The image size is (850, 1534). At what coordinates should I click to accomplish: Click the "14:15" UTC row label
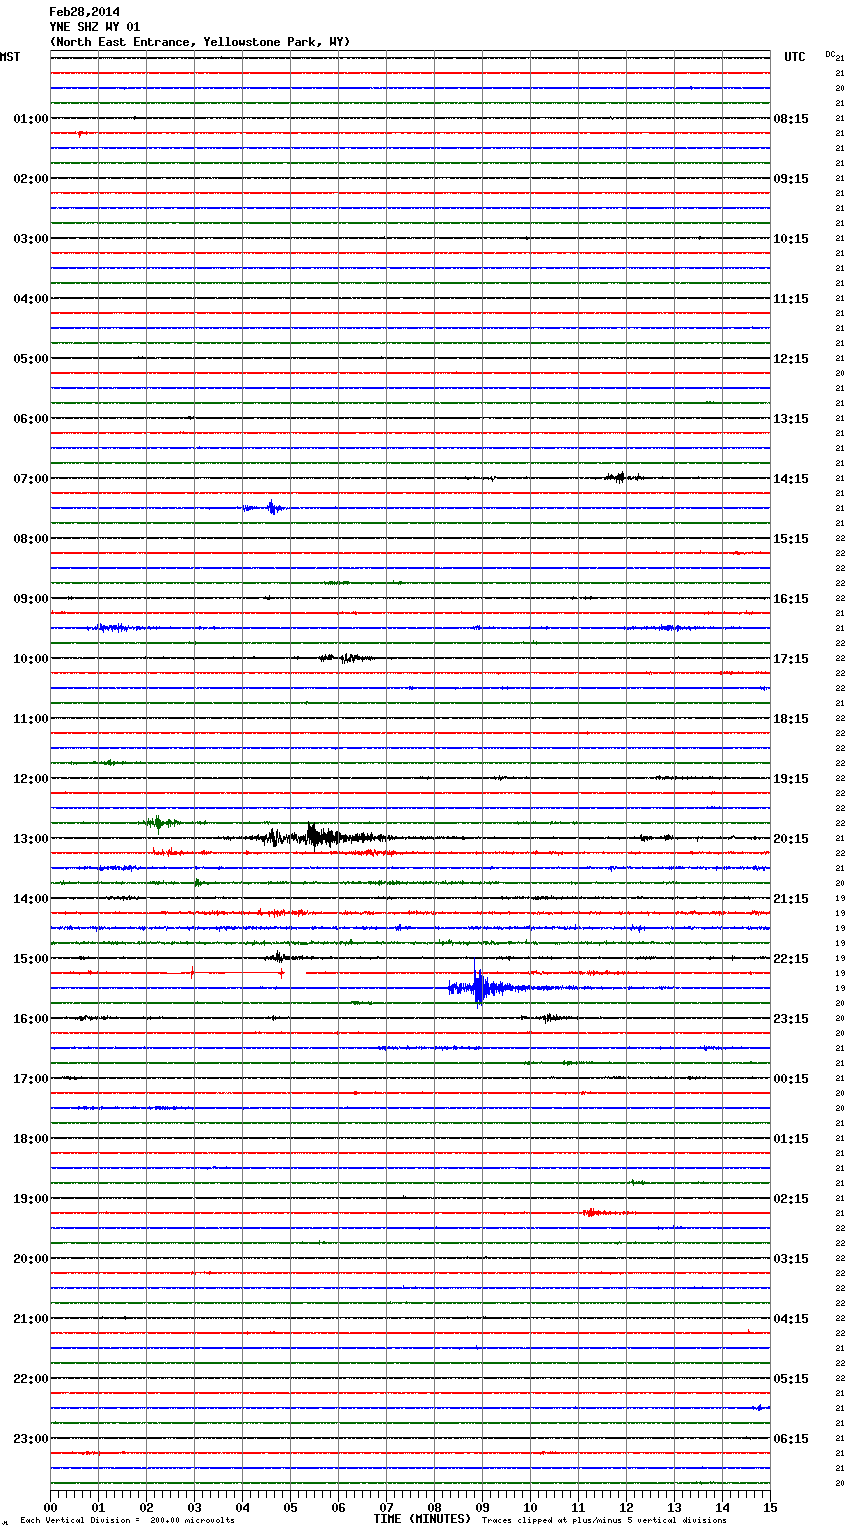click(791, 479)
